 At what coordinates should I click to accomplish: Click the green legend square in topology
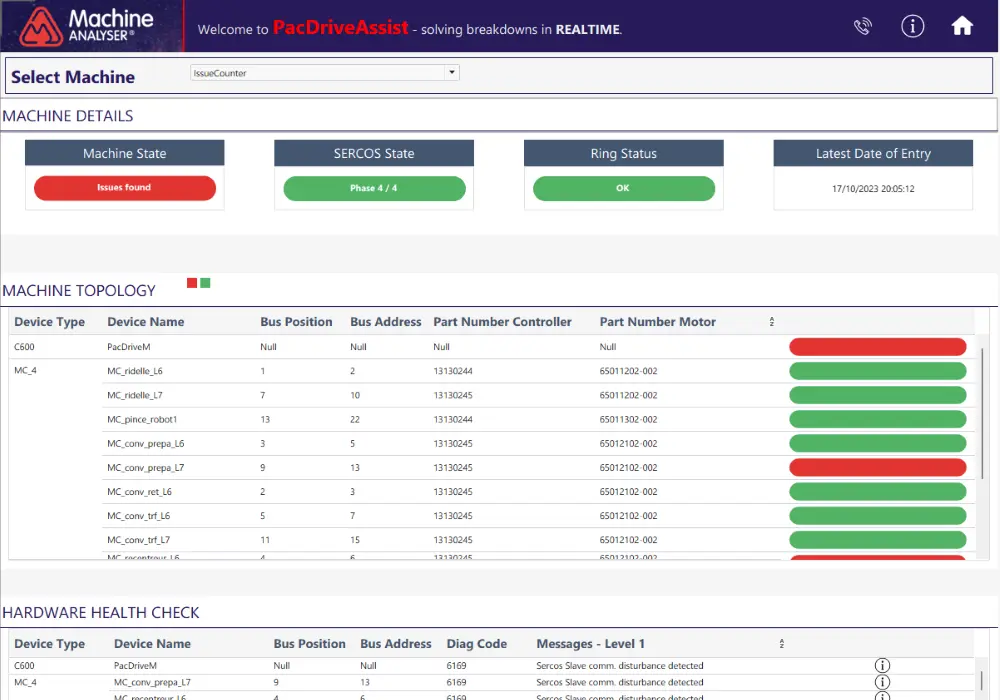(205, 283)
